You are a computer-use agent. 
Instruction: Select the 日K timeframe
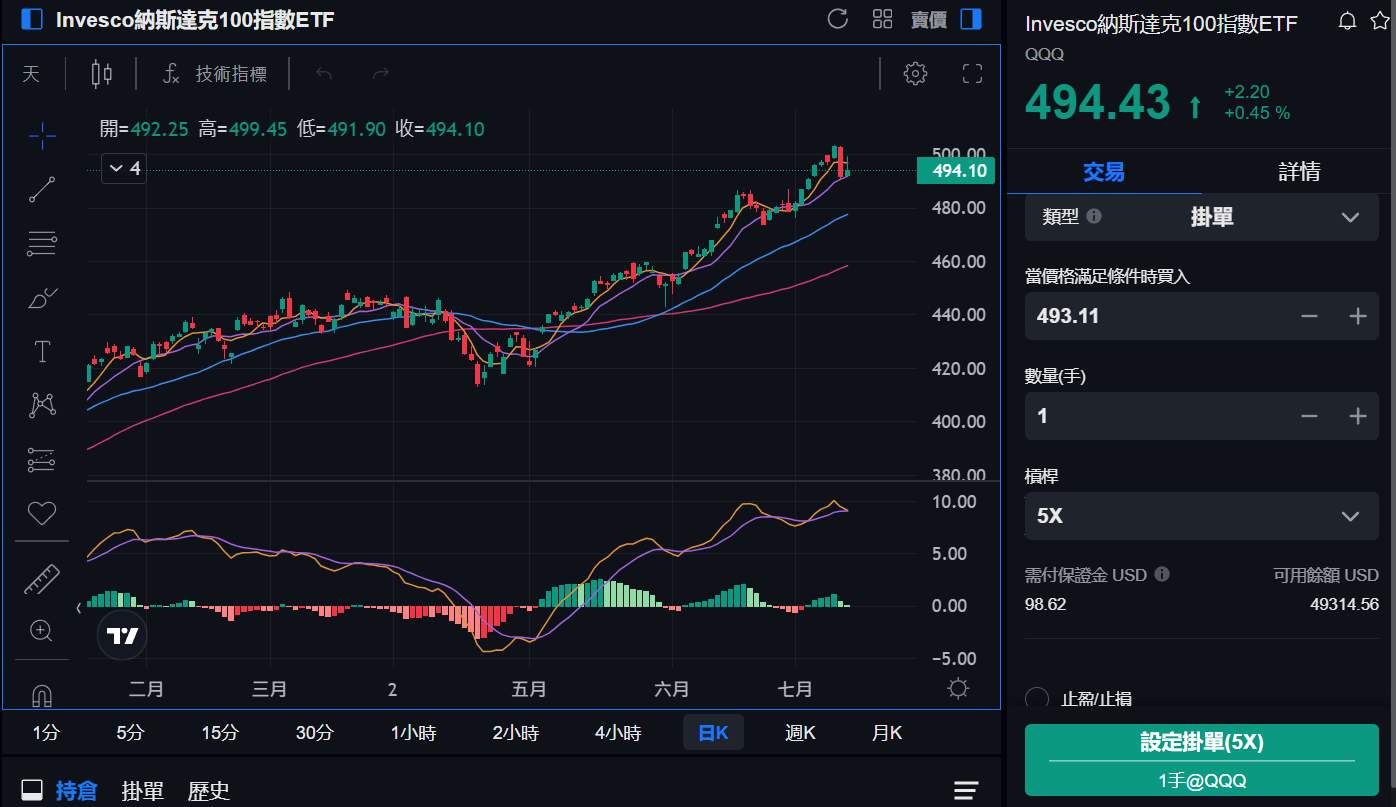click(713, 733)
